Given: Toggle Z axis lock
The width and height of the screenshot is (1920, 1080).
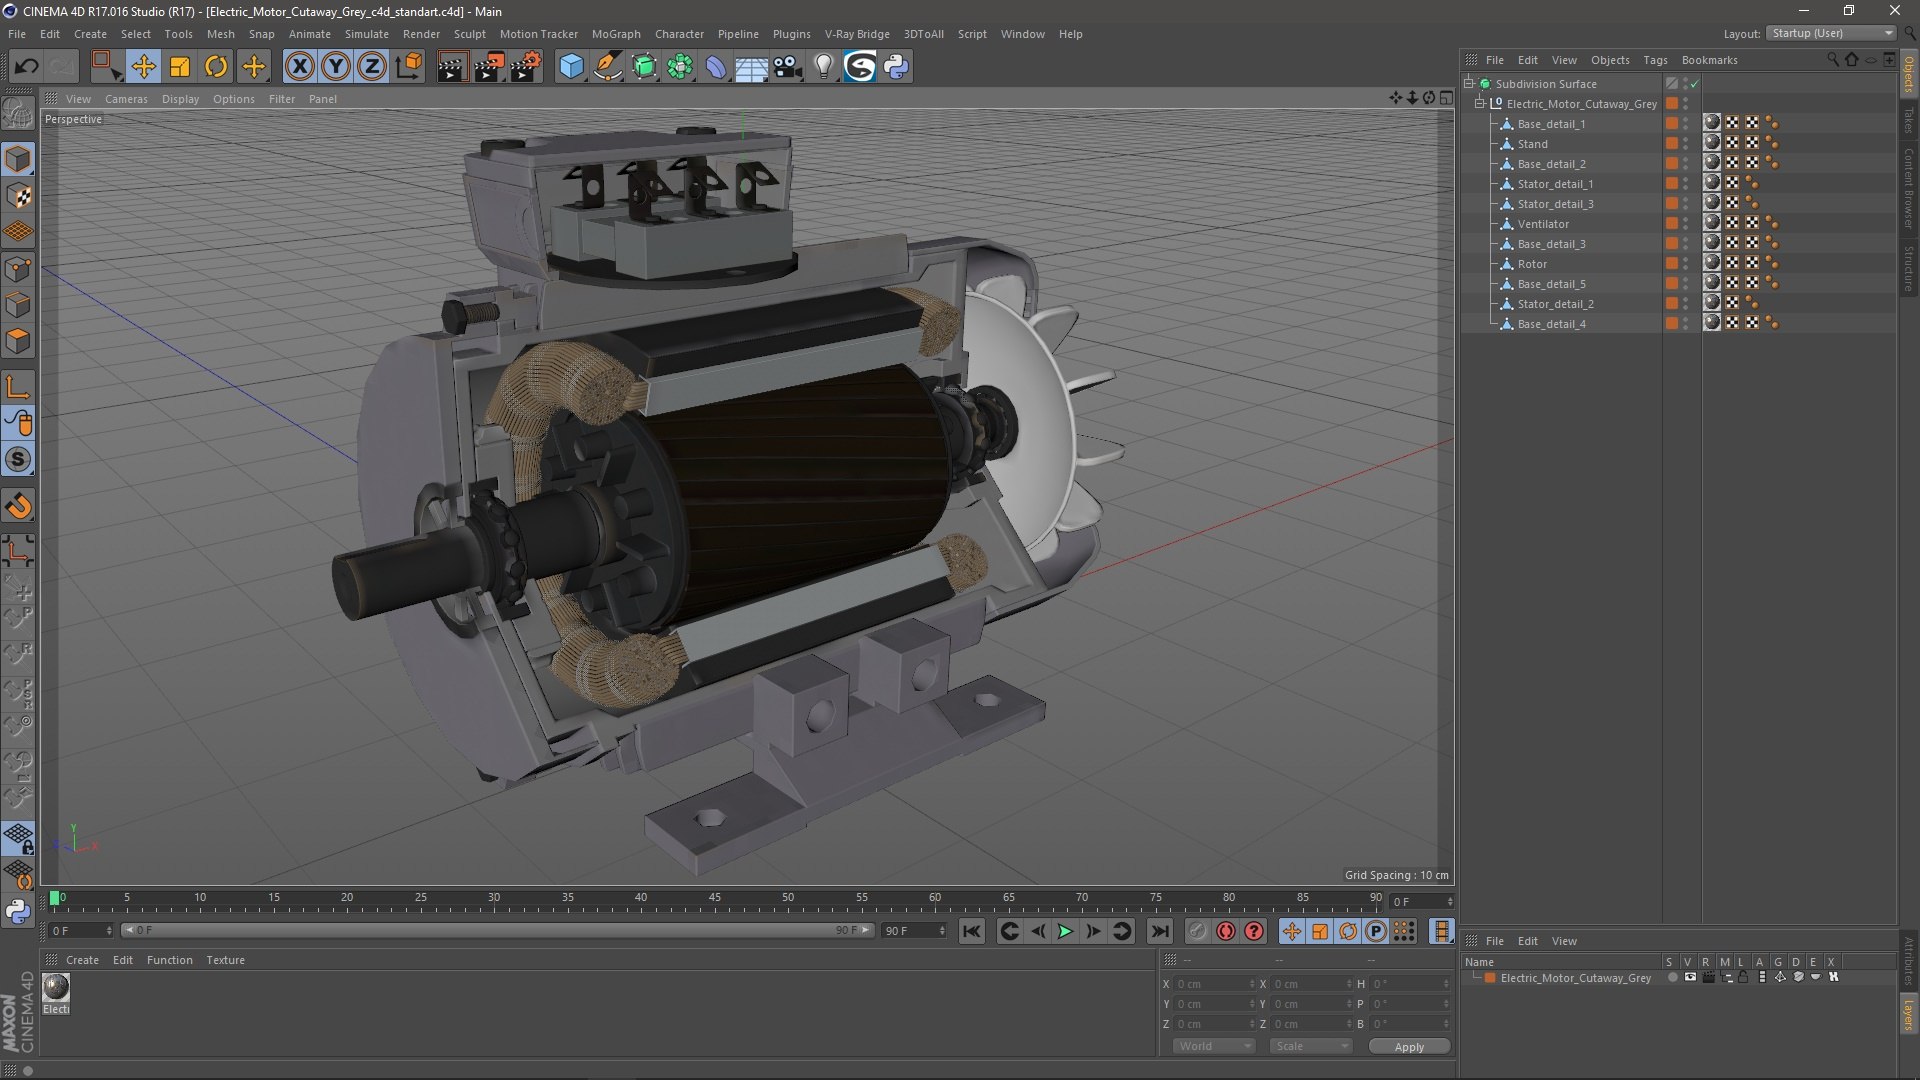Looking at the screenshot, I should pos(372,67).
